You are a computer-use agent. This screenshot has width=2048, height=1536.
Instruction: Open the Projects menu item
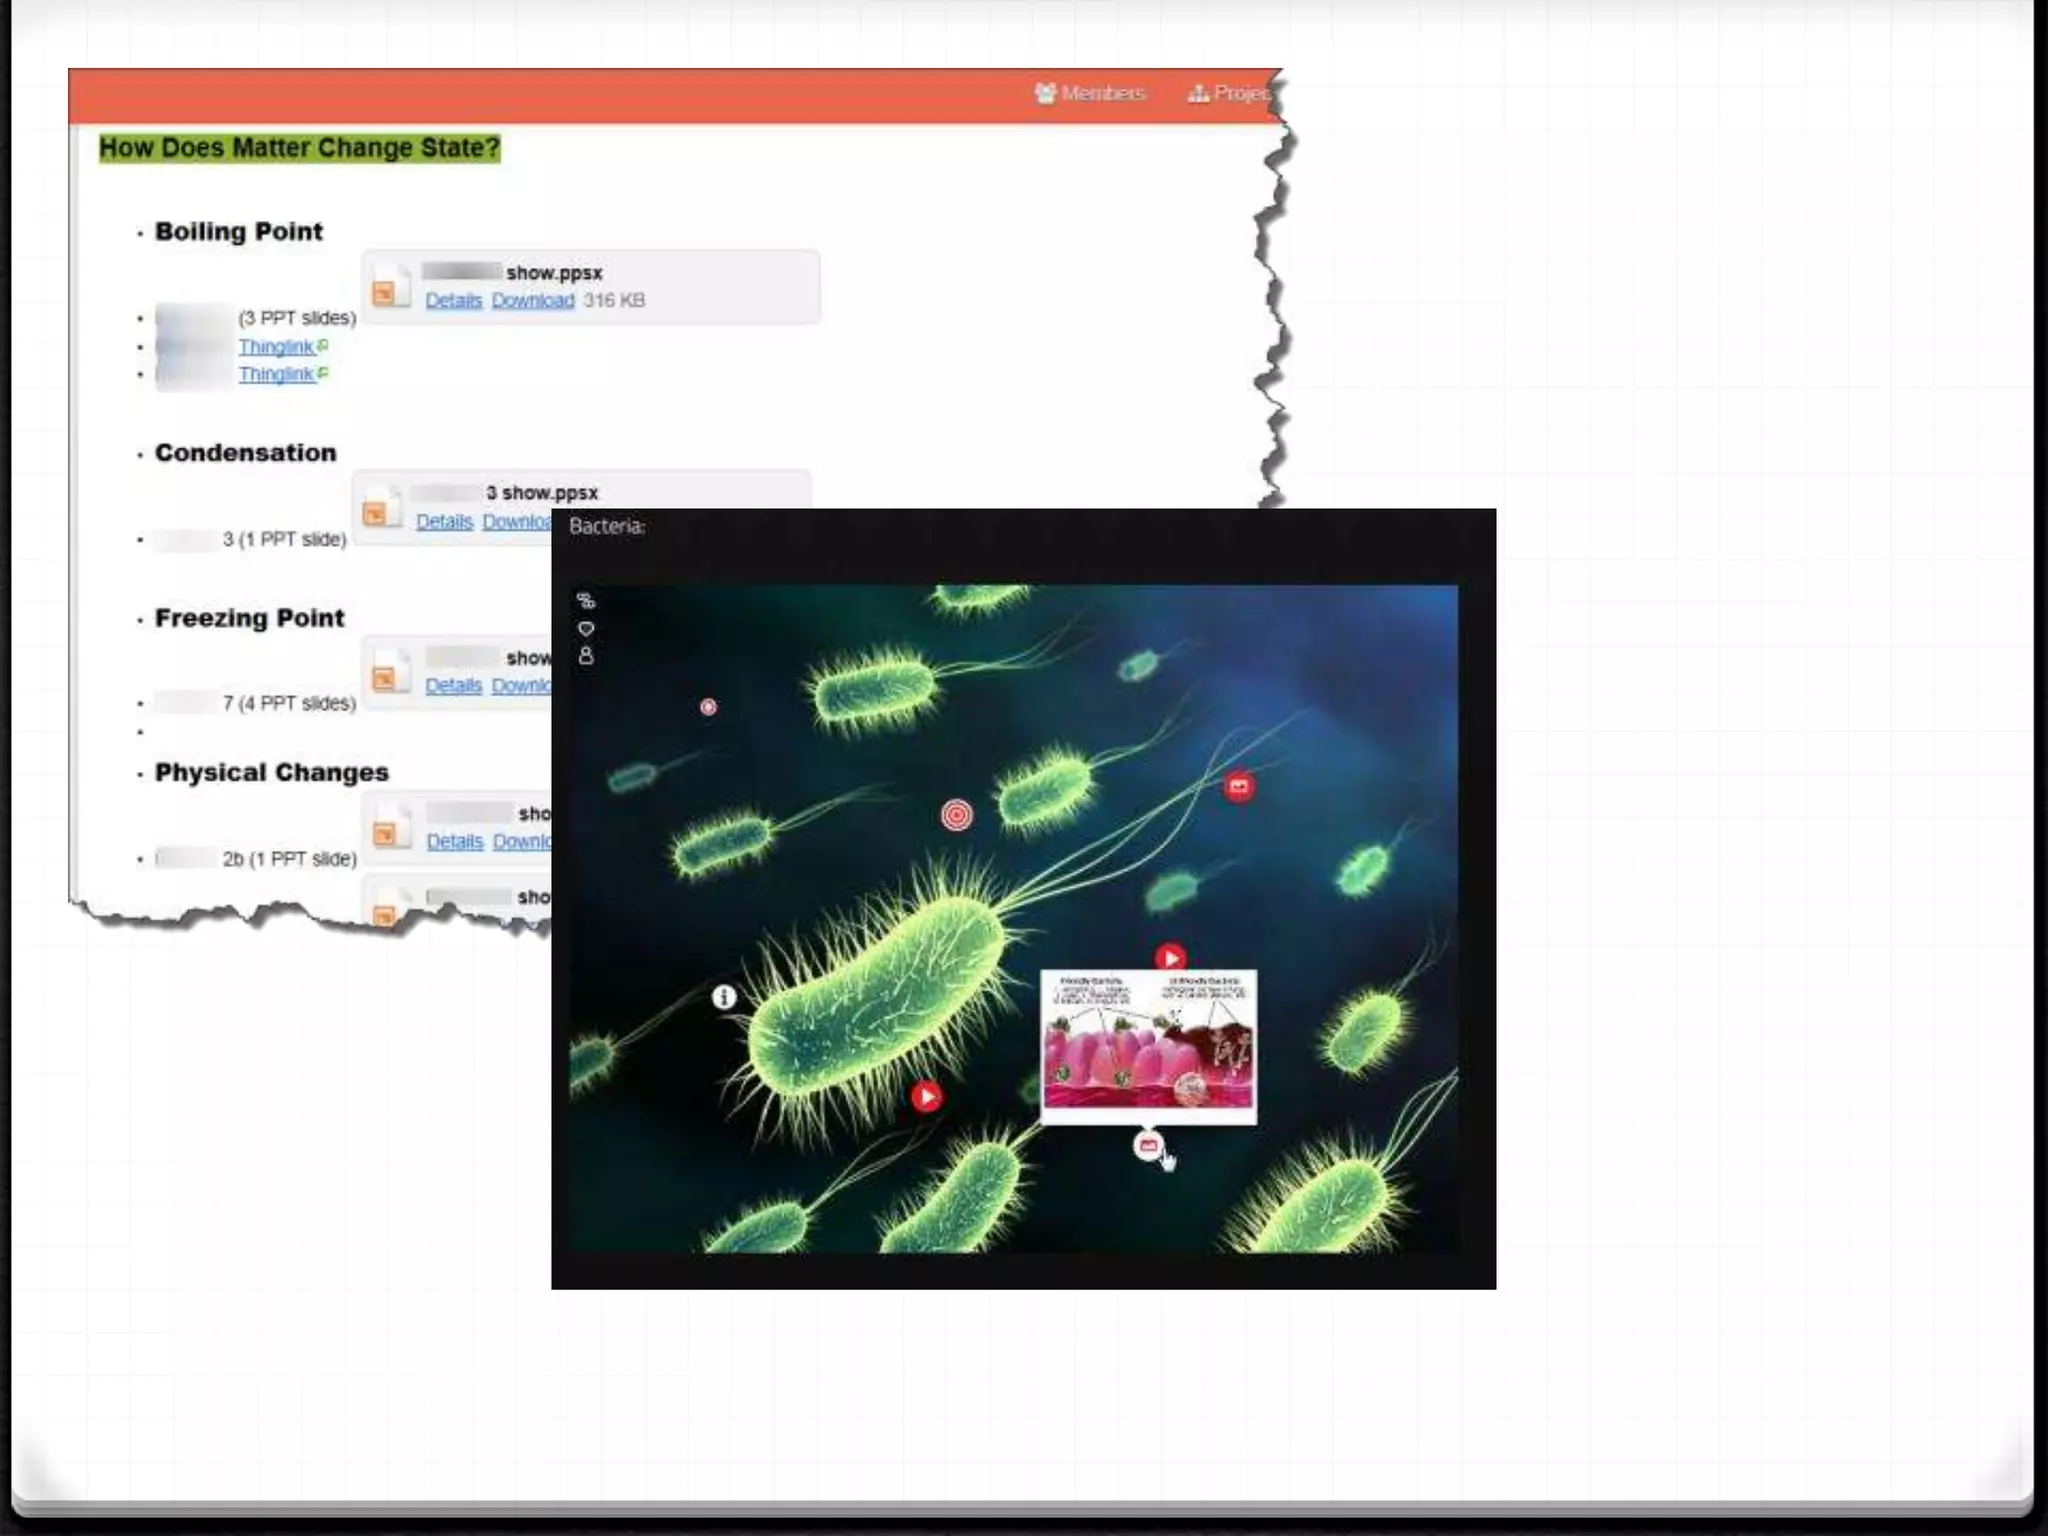1230,93
